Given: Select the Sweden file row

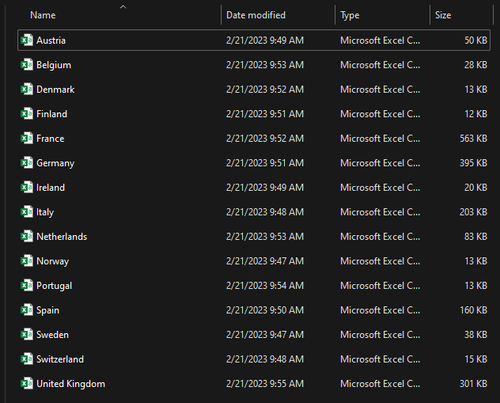Looking at the screenshot, I should tap(254, 334).
